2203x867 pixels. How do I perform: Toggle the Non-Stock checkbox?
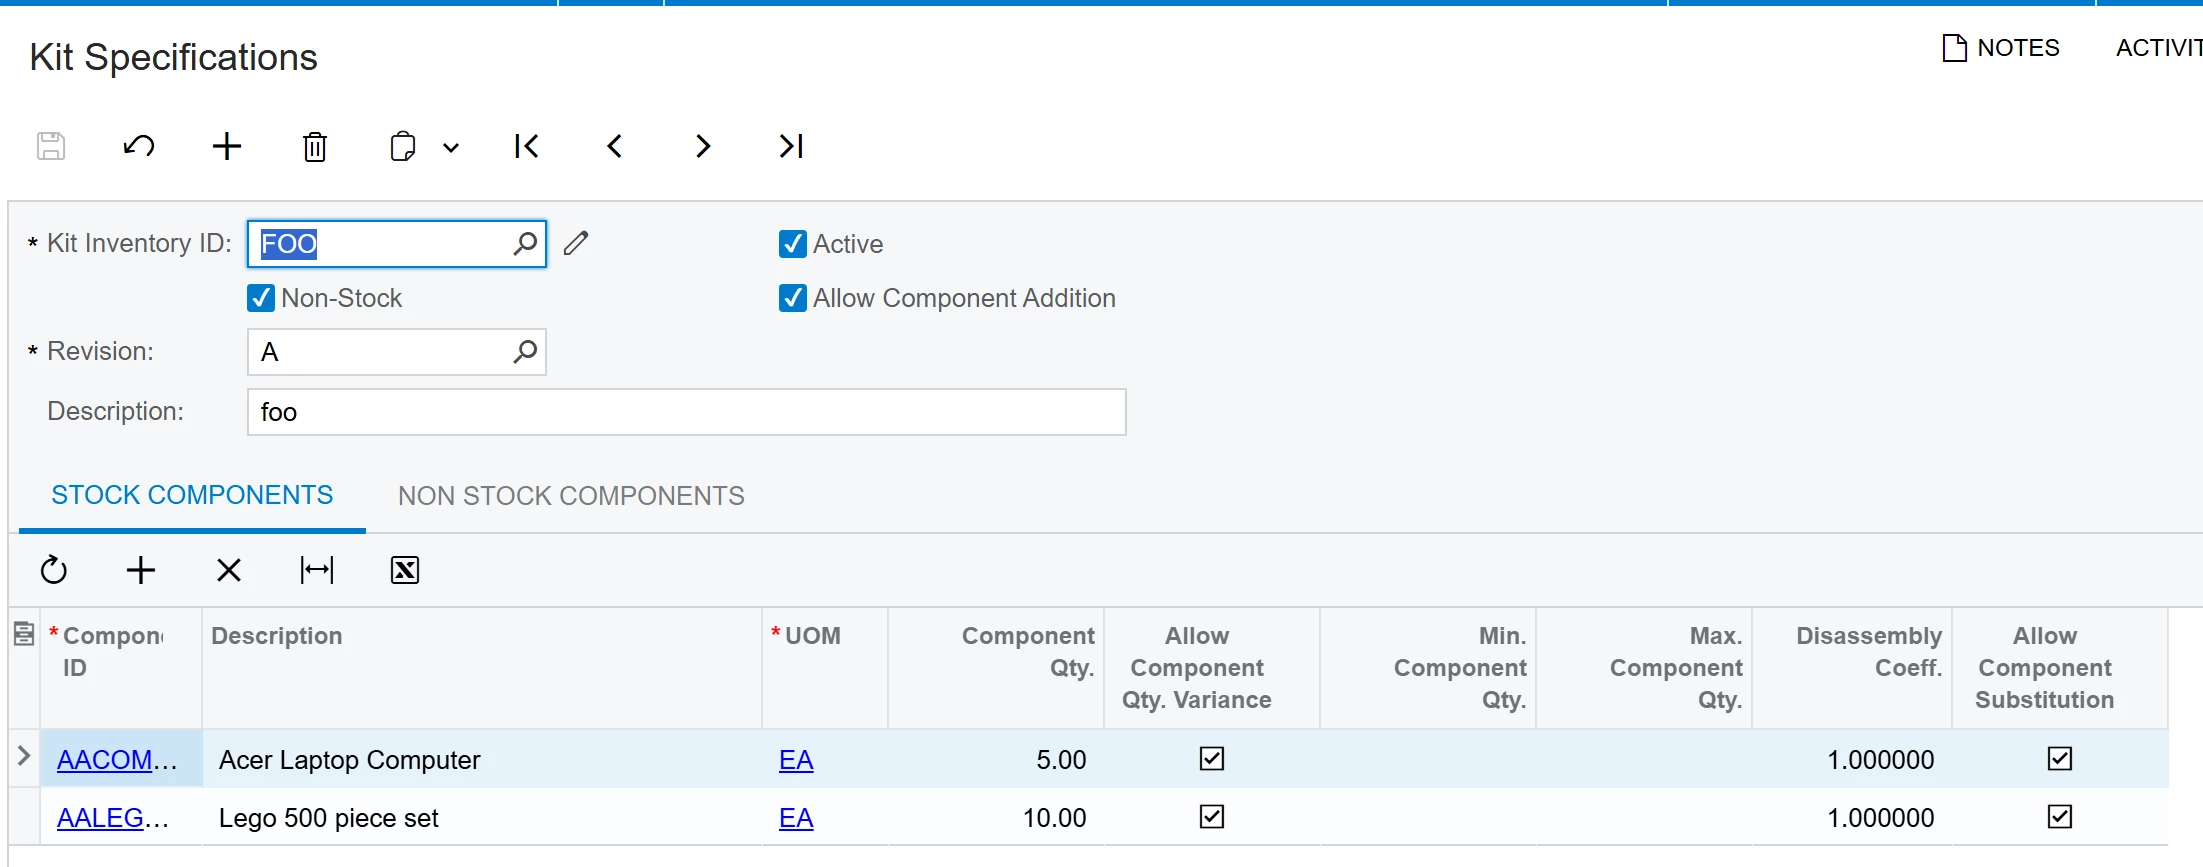click(x=261, y=298)
